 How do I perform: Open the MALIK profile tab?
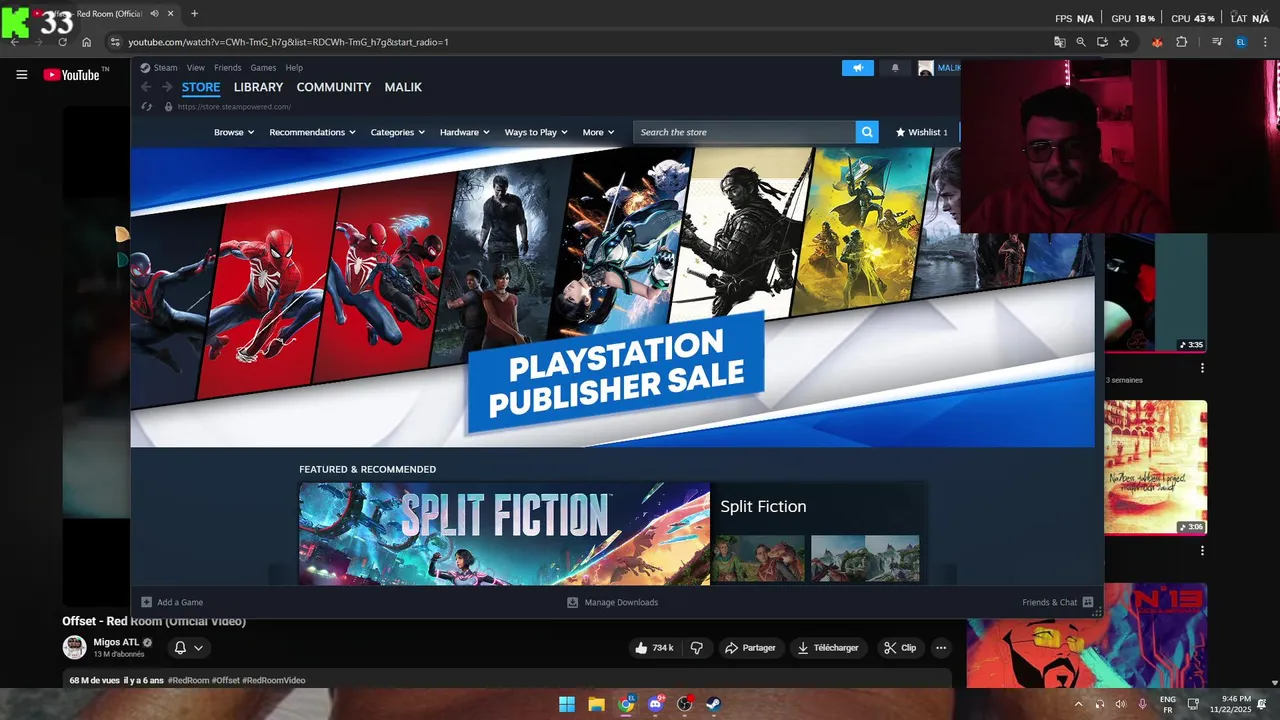pyautogui.click(x=403, y=87)
